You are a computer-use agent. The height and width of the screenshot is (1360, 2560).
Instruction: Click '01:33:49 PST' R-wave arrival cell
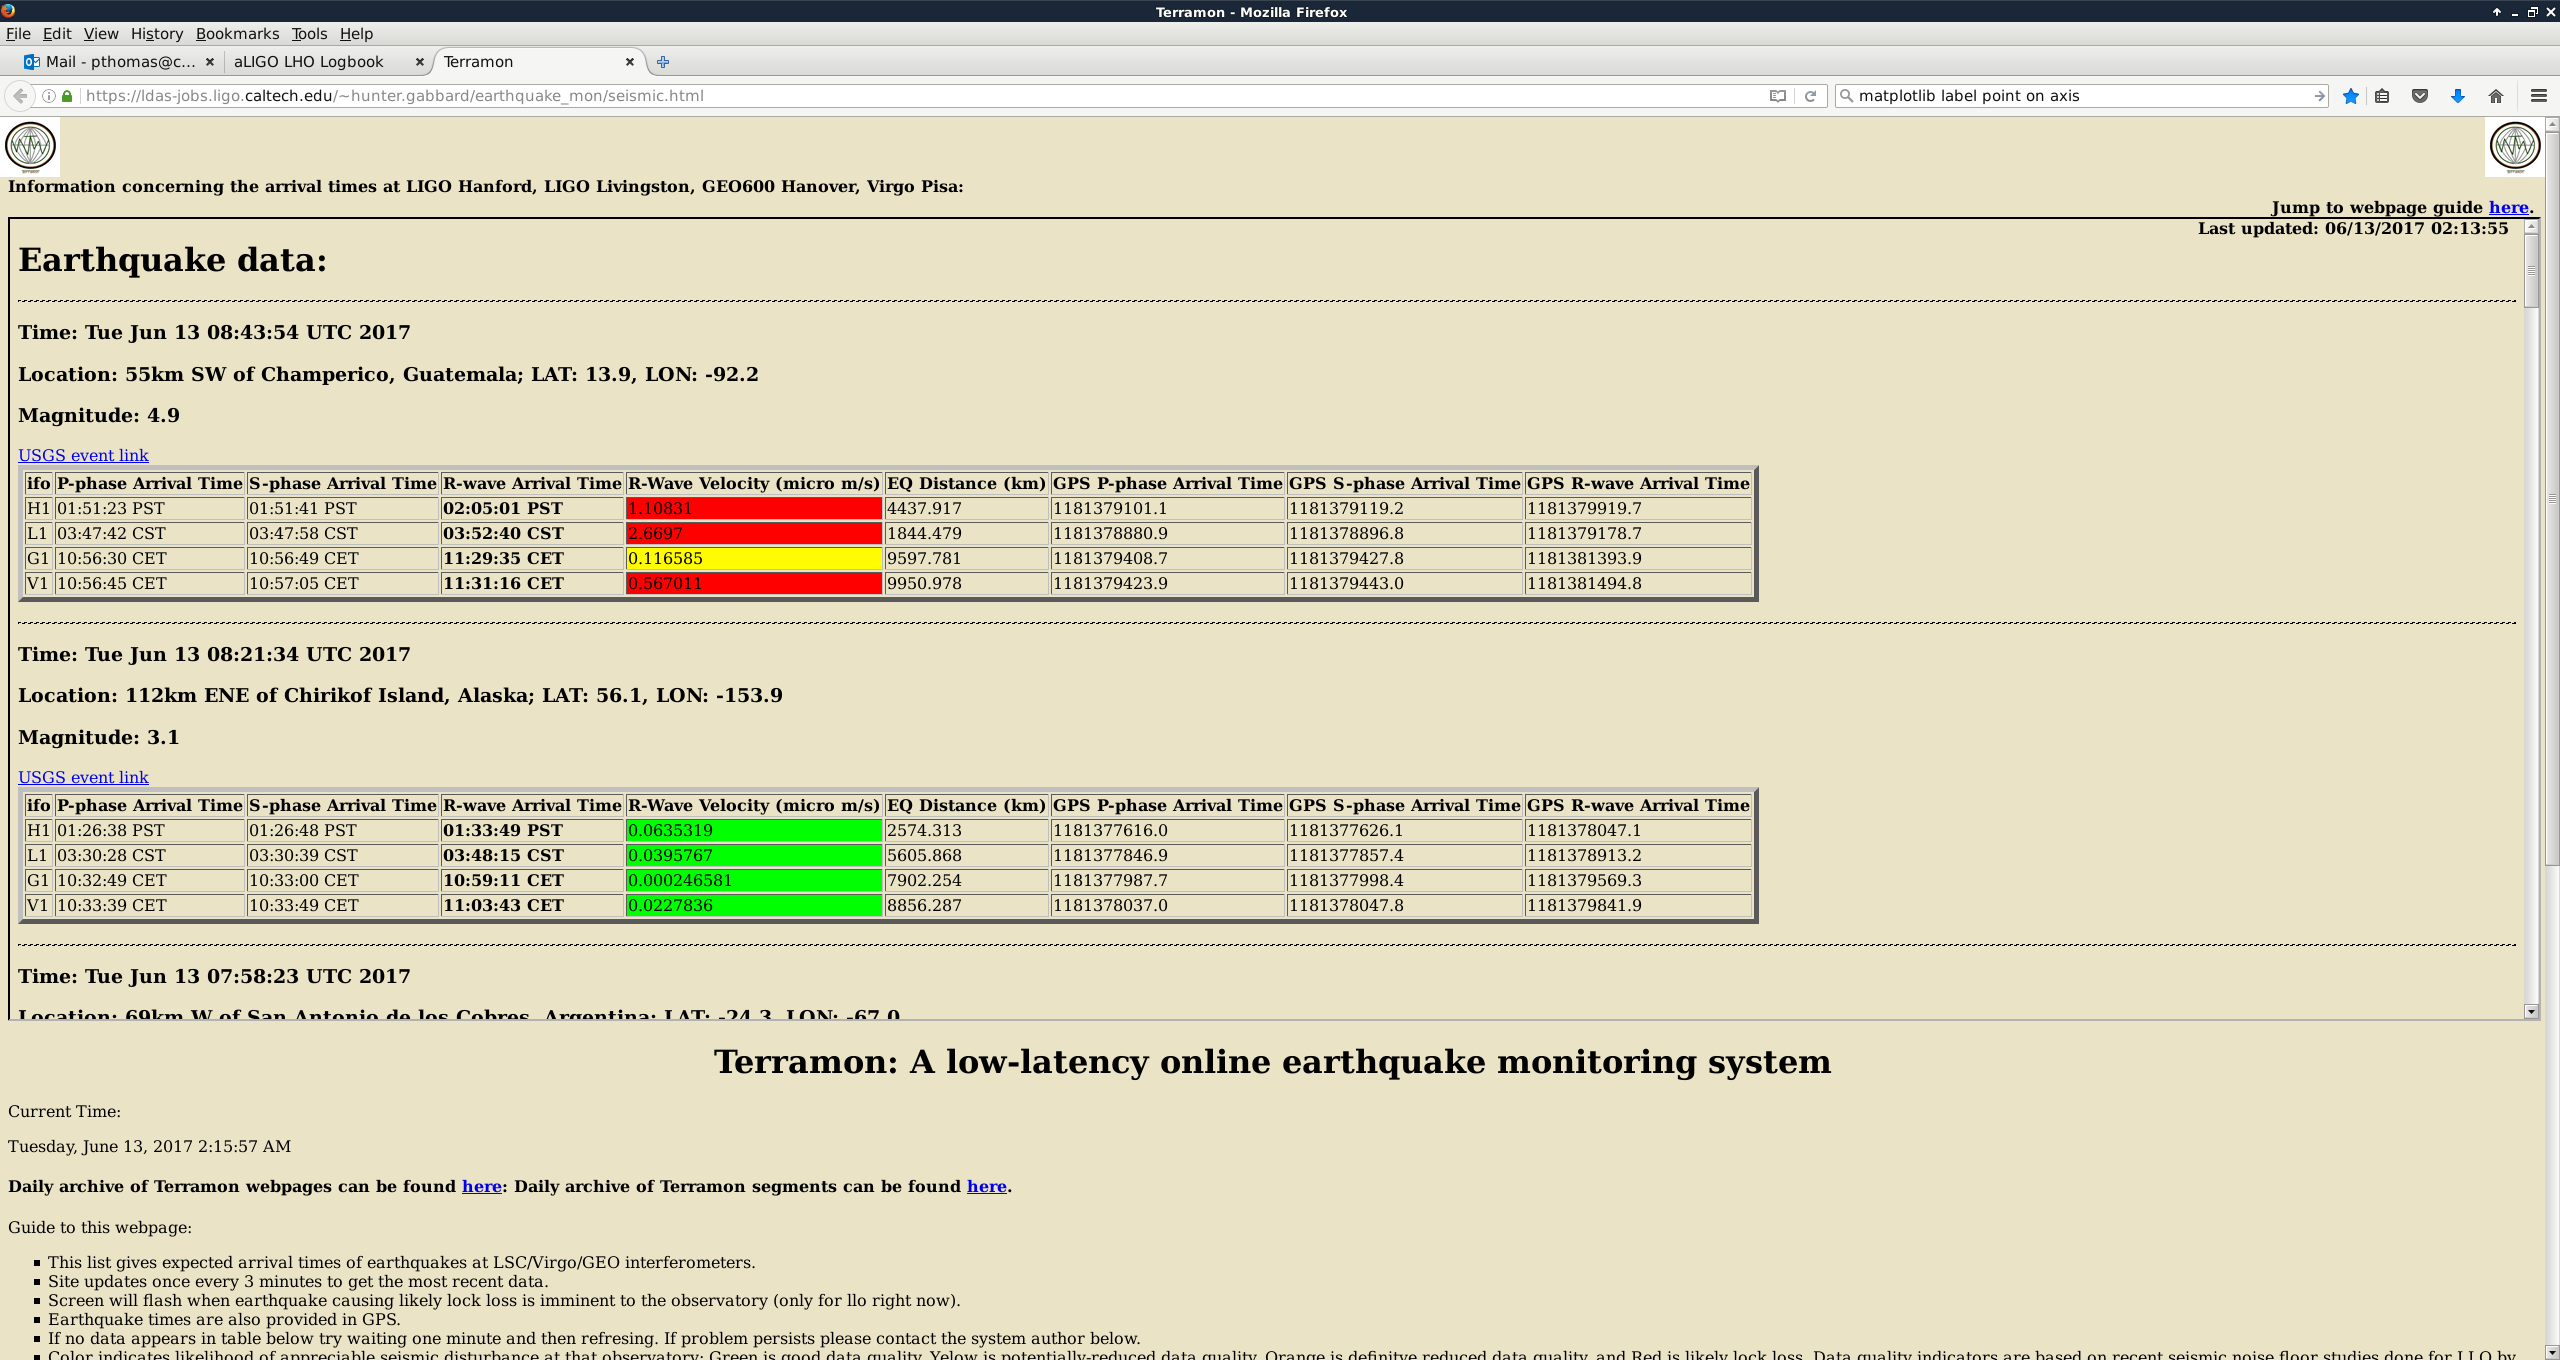(532, 830)
